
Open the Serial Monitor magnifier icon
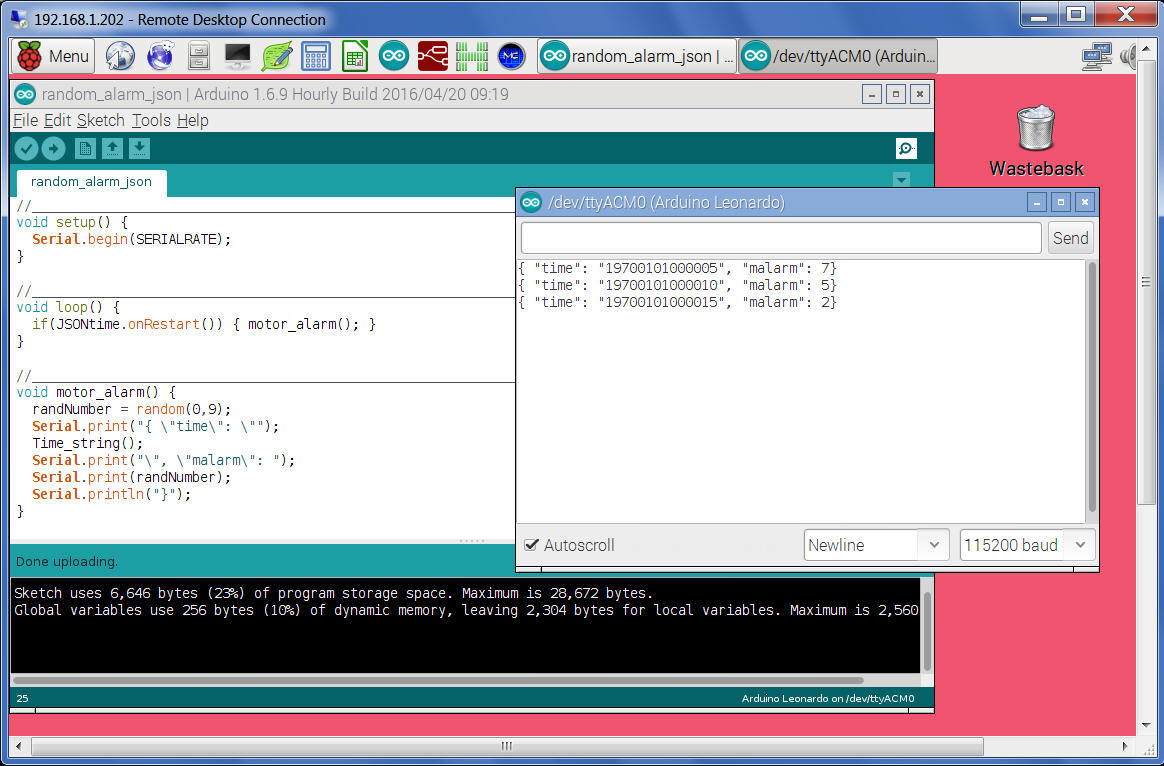click(x=906, y=149)
